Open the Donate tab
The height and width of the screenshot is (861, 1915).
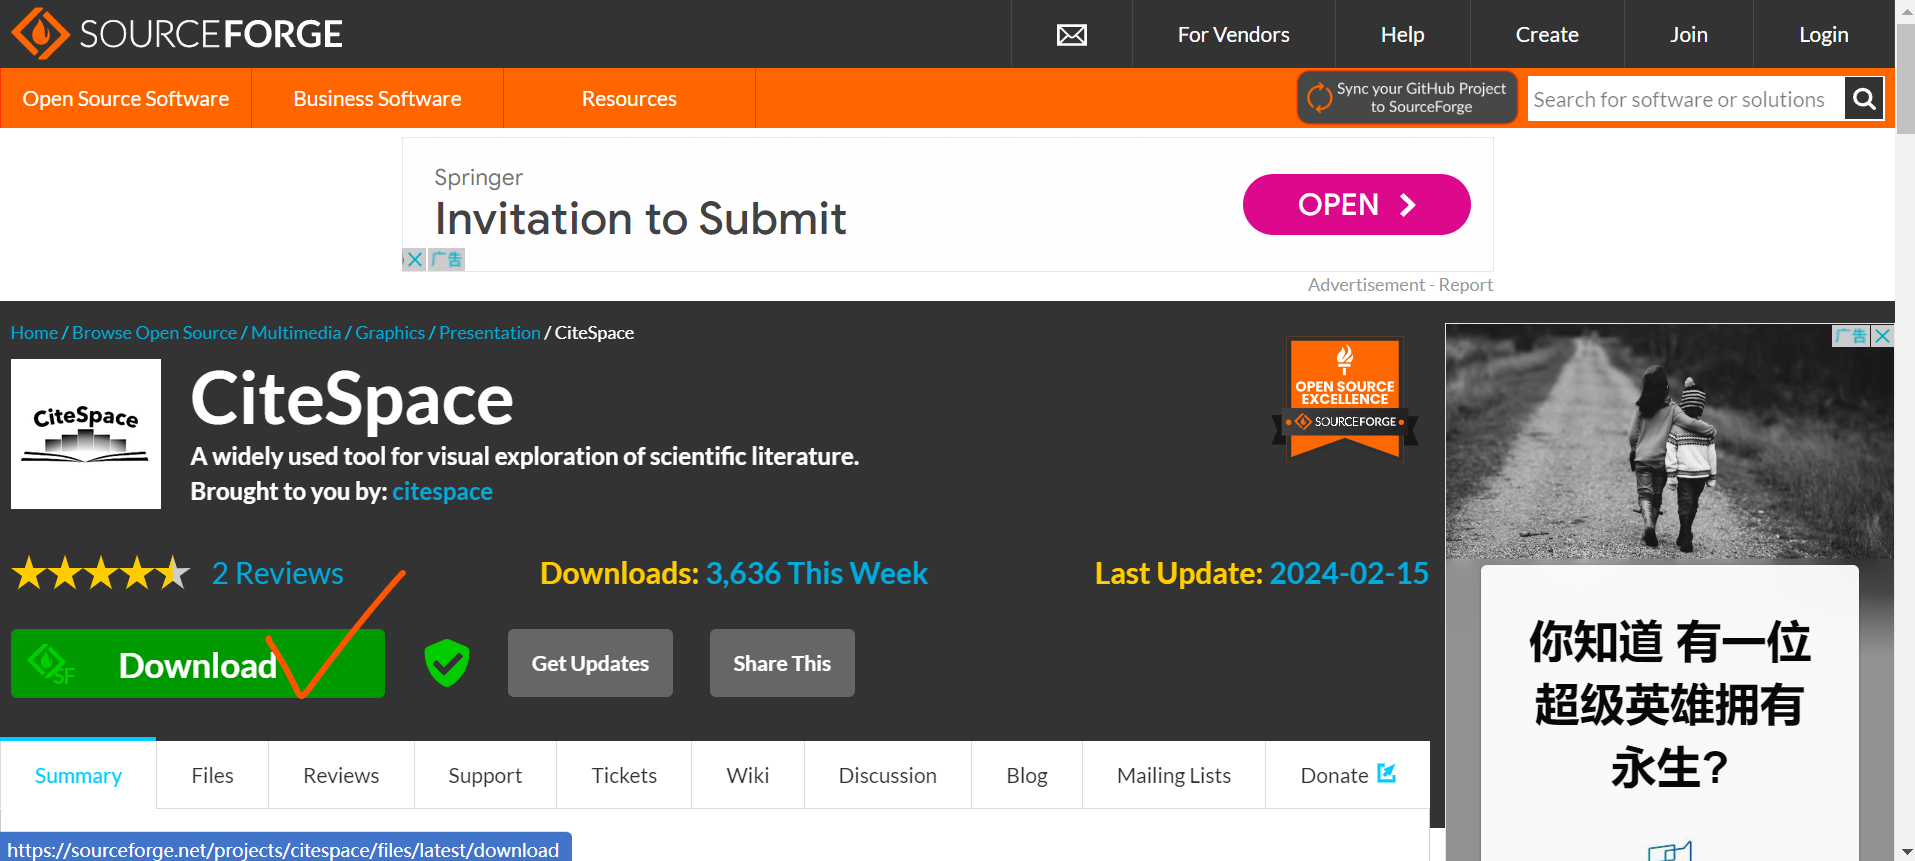point(1347,775)
